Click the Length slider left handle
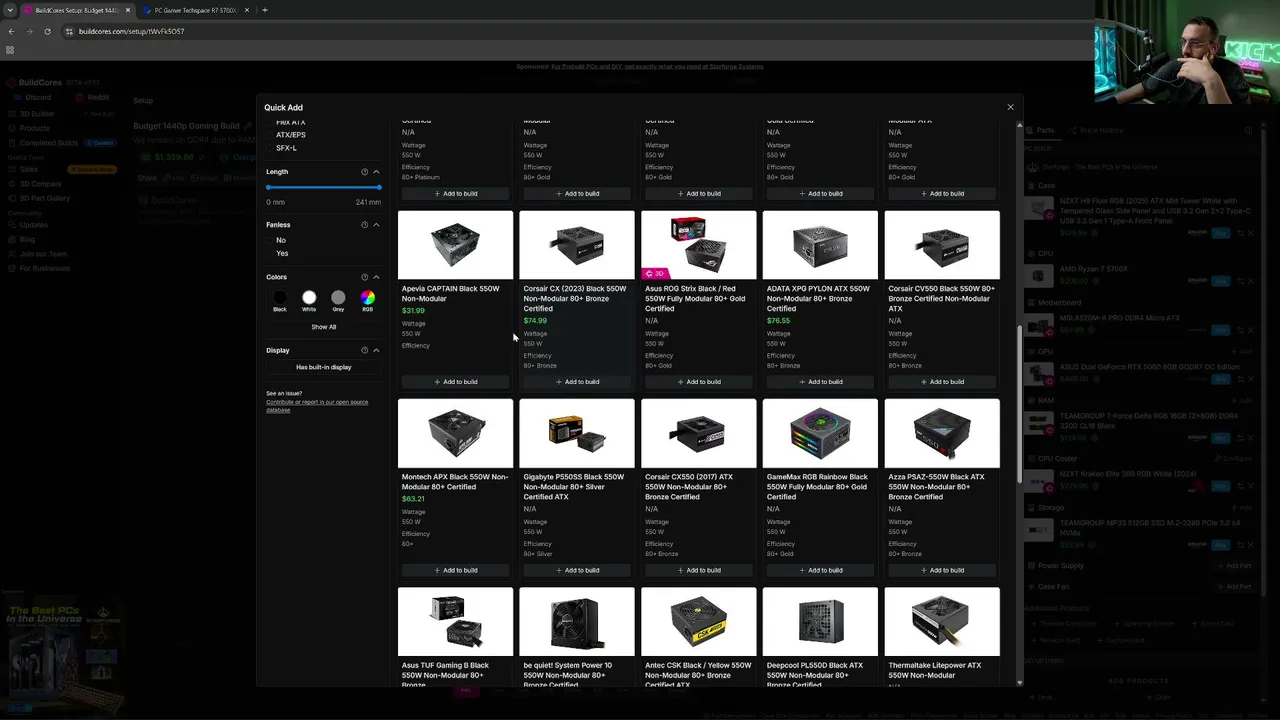The image size is (1280, 720). (268, 187)
